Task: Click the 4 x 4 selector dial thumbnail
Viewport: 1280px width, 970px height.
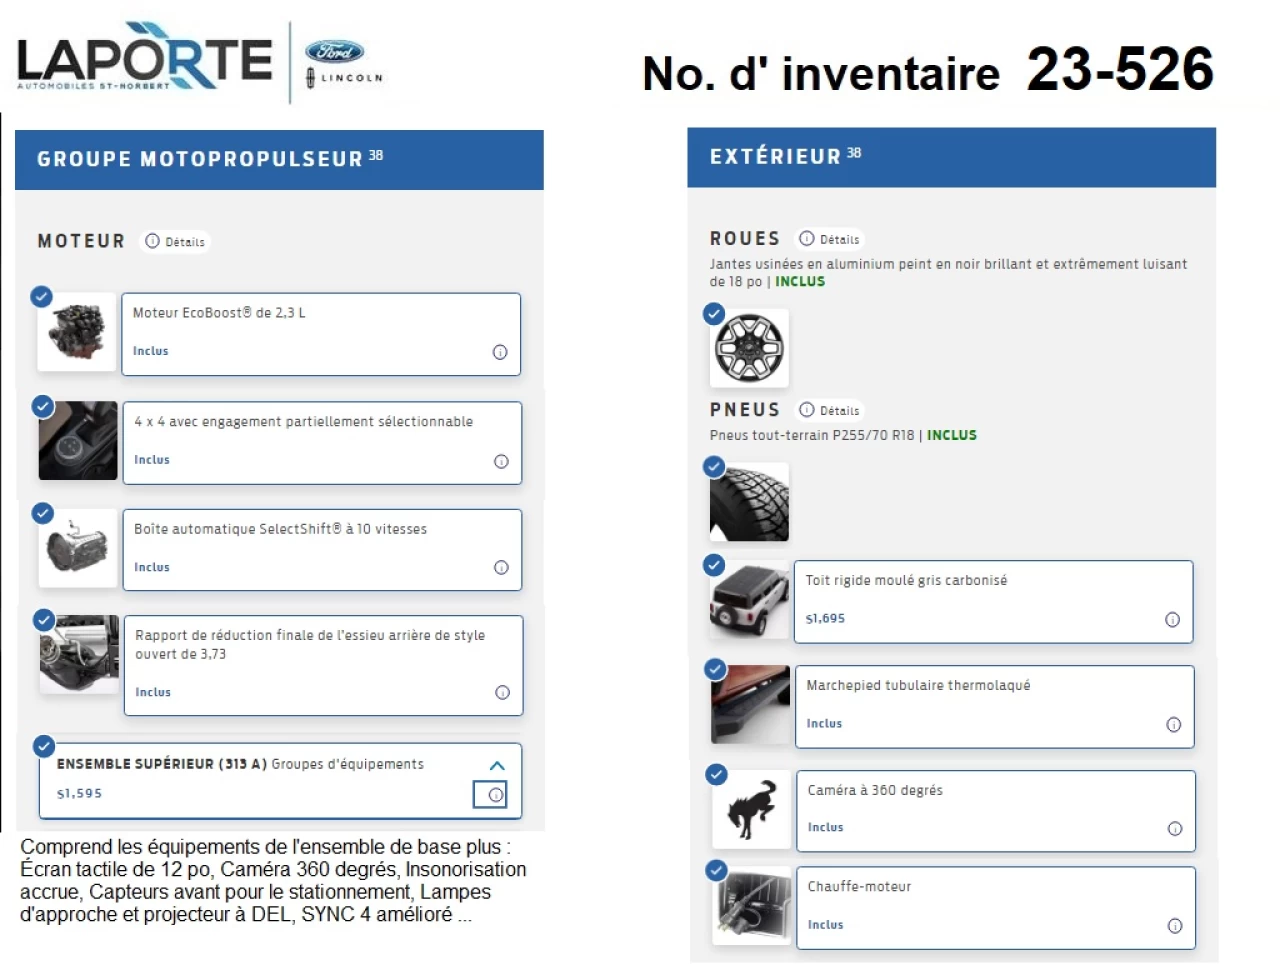Action: 78,441
